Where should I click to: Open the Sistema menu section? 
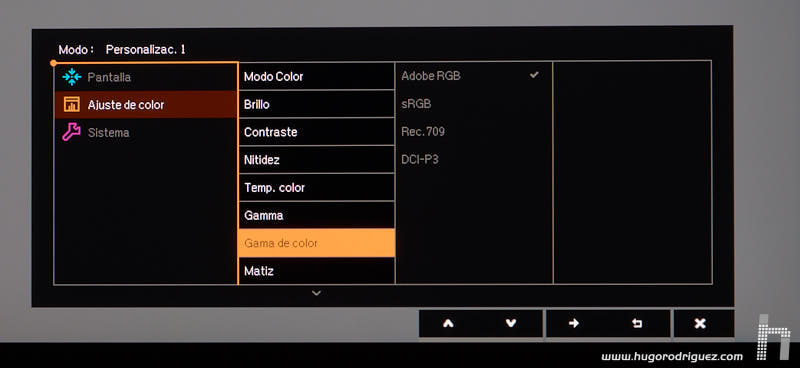pos(146,132)
